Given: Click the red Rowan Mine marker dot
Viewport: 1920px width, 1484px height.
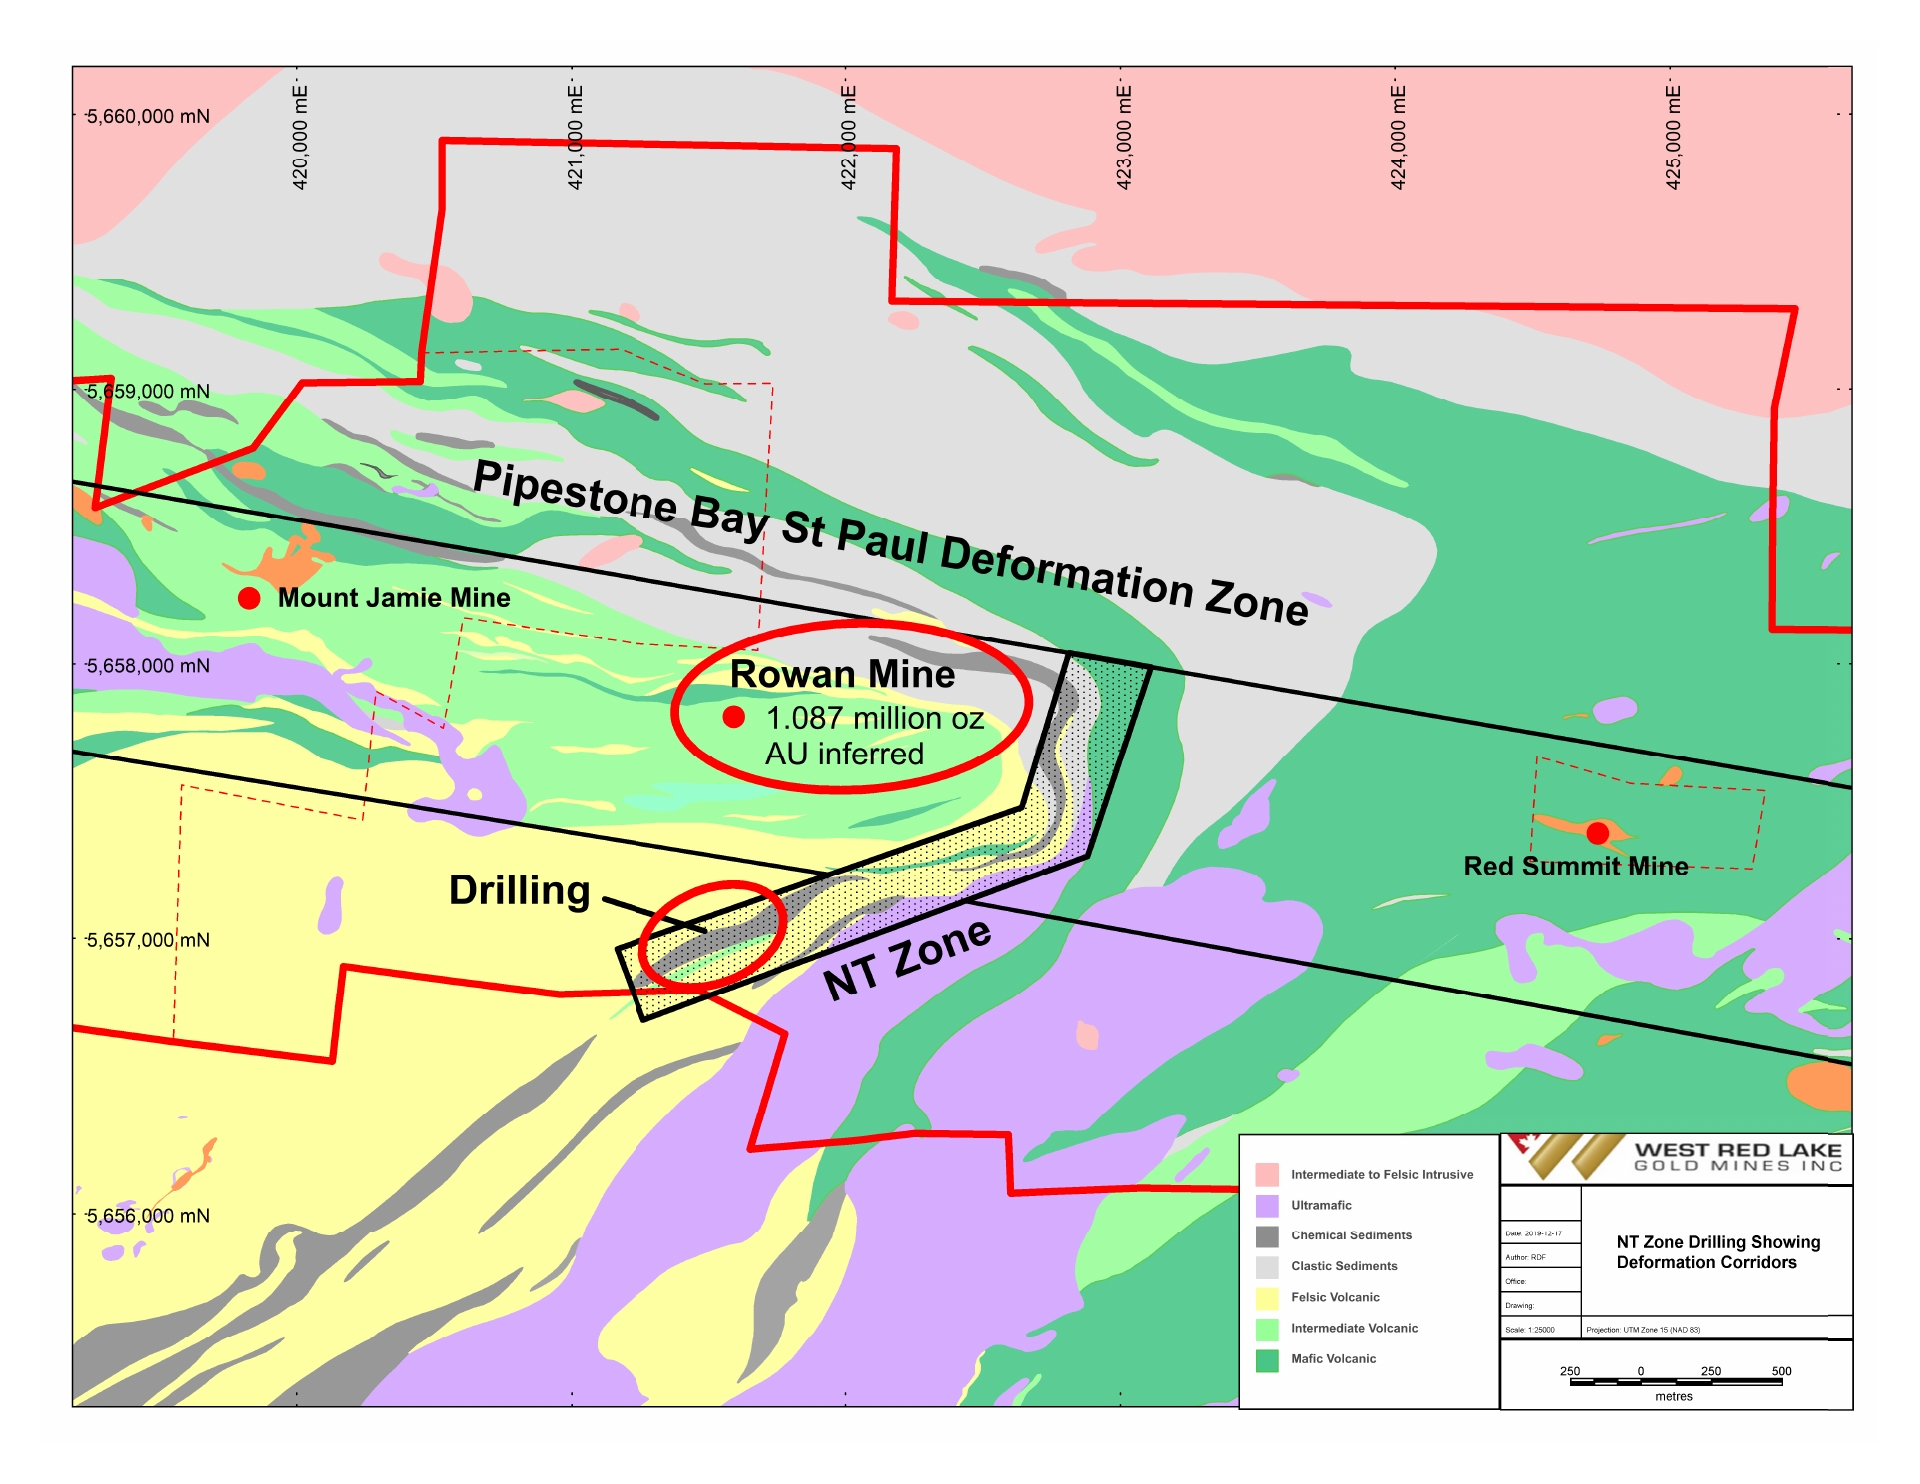Looking at the screenshot, I should click(734, 717).
